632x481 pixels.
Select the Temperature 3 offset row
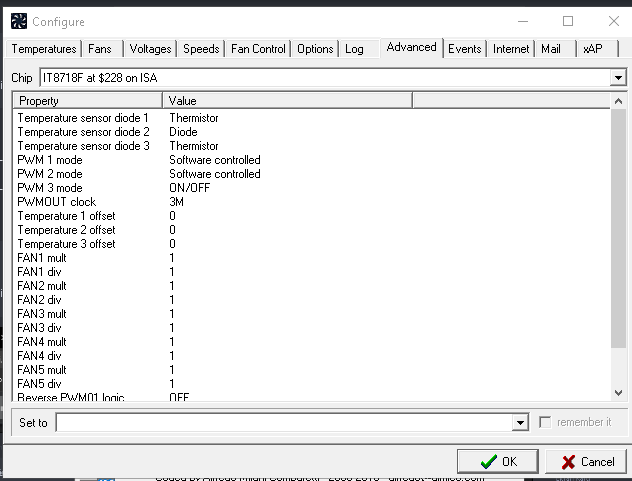click(x=312, y=244)
